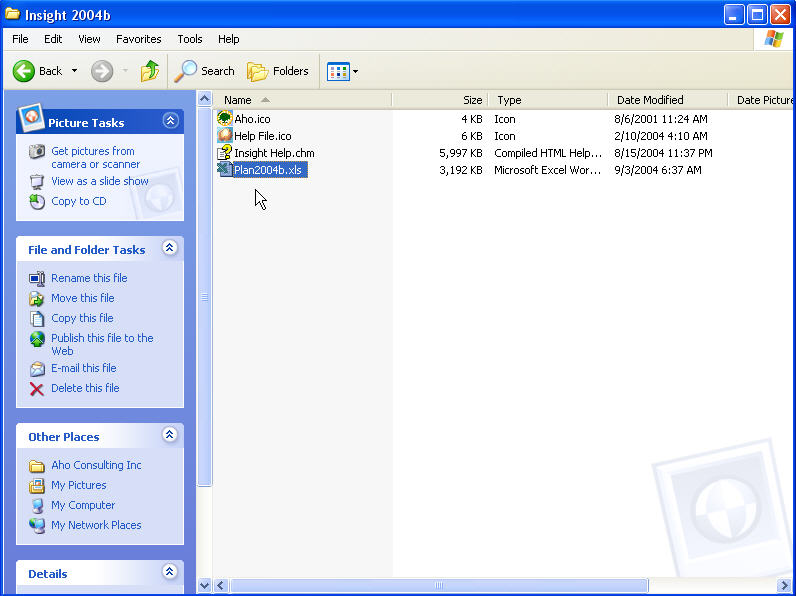This screenshot has width=796, height=596.
Task: Click the Rename this file icon
Action: (37, 278)
